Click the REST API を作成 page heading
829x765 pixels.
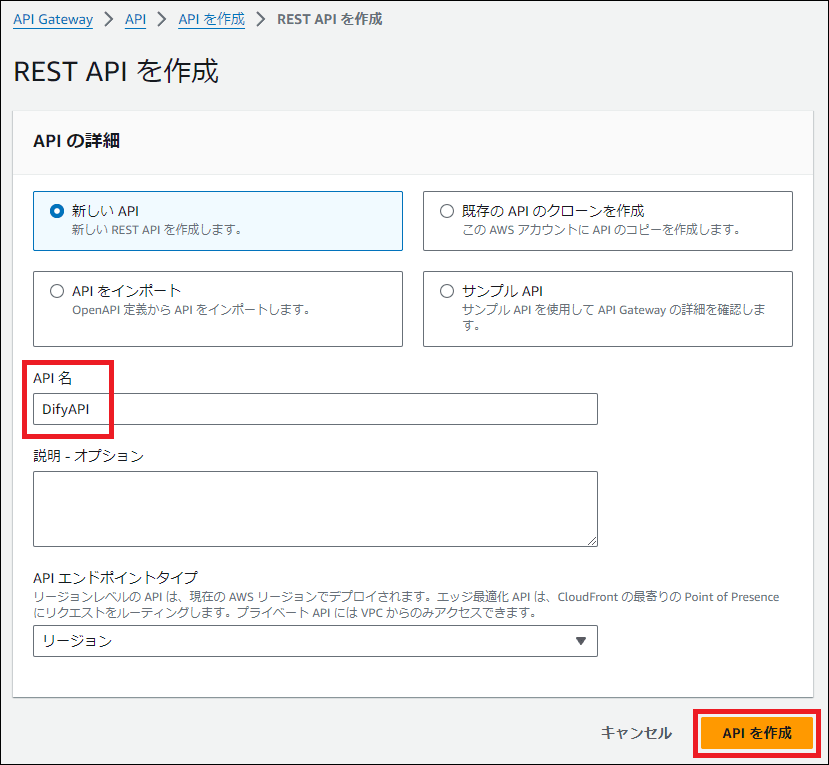[116, 72]
